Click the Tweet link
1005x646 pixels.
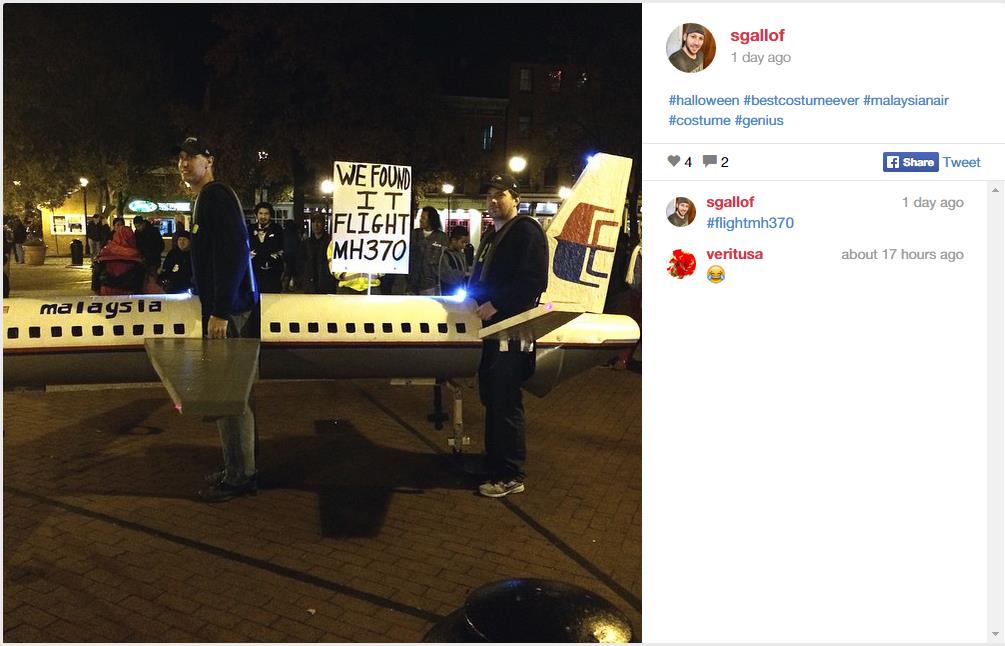point(961,162)
